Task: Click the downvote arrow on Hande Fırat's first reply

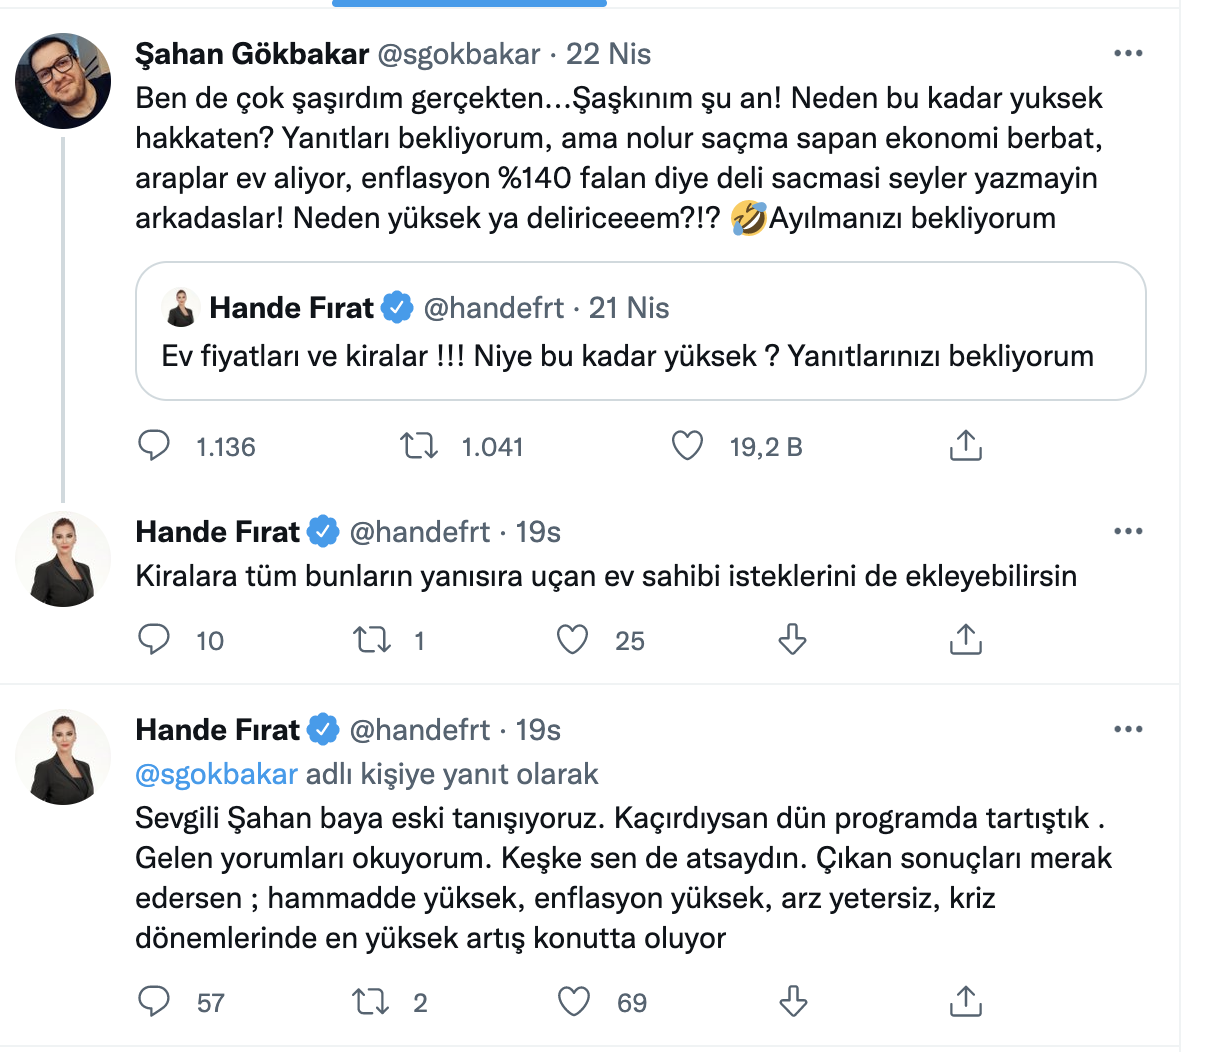Action: tap(791, 638)
